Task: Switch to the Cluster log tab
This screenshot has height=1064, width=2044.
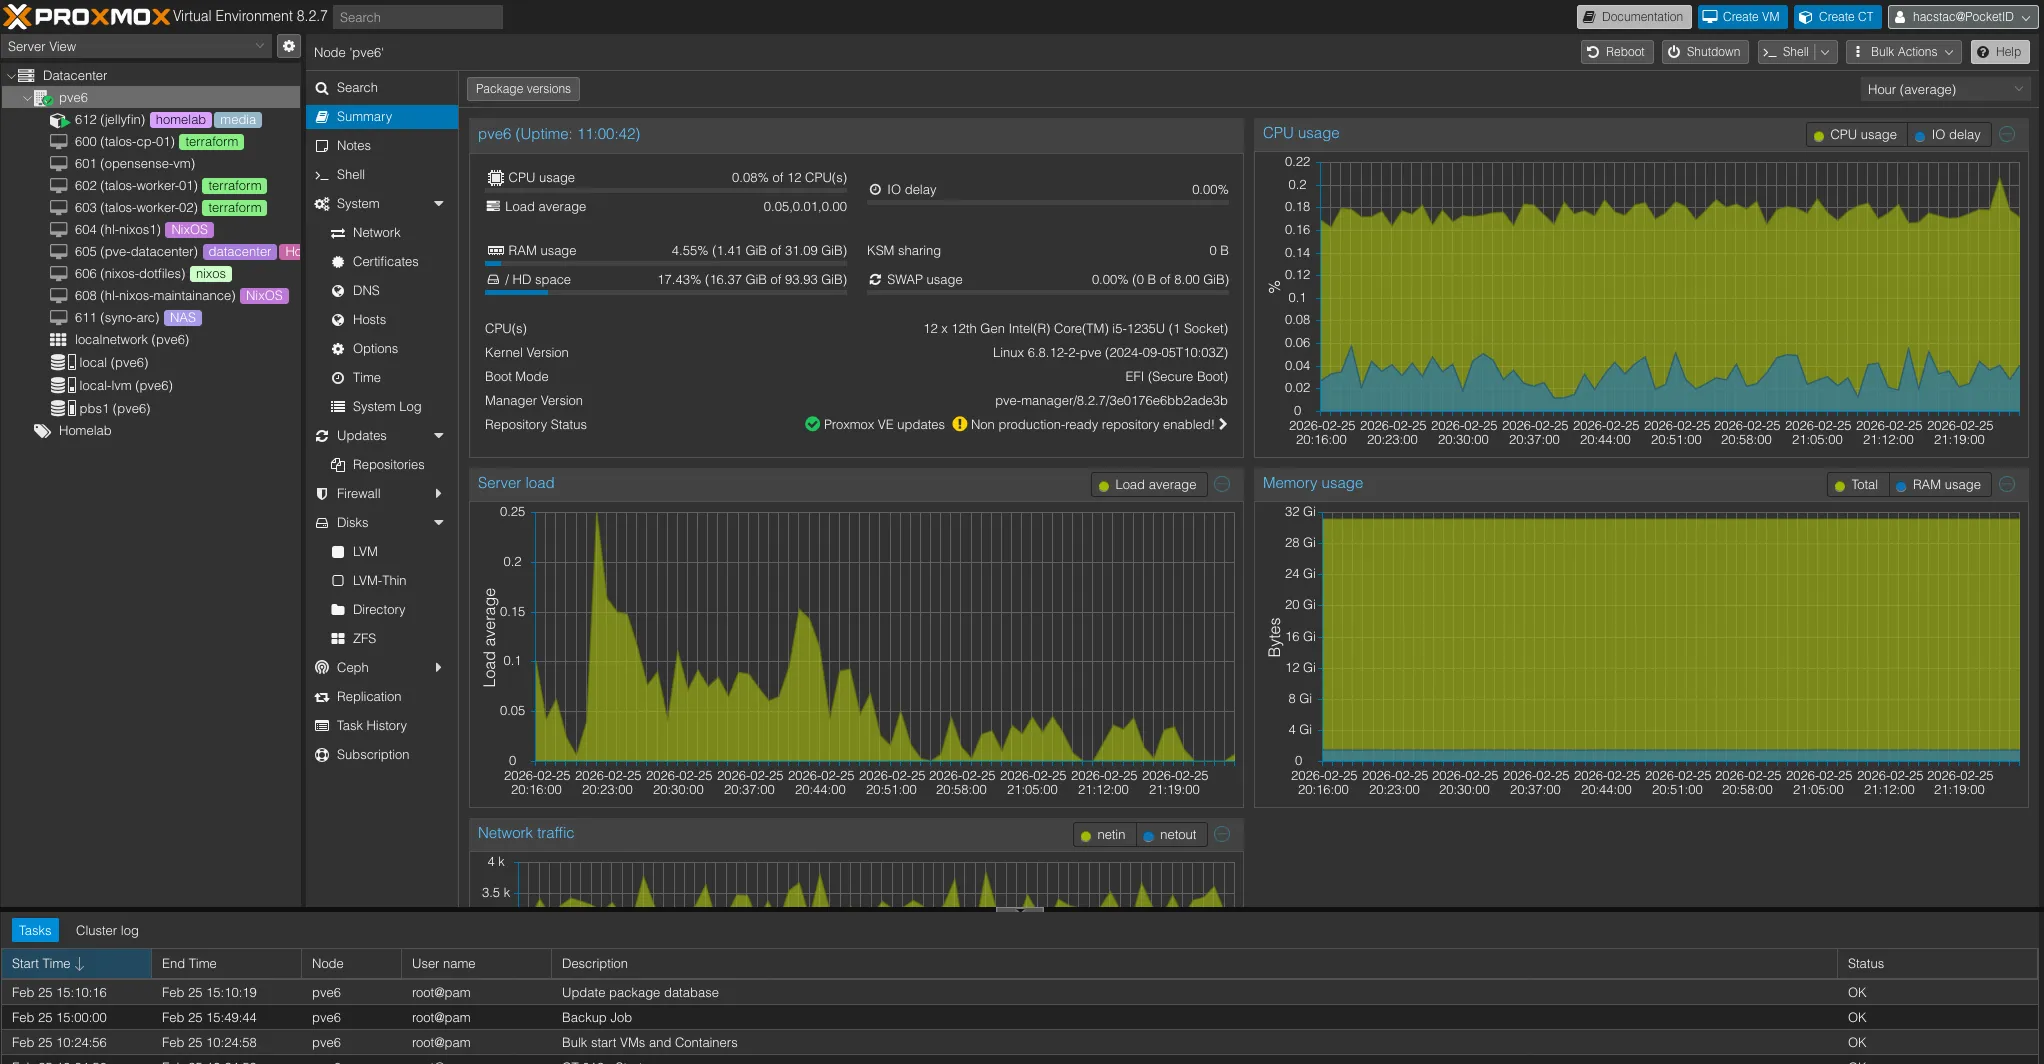Action: tap(107, 931)
